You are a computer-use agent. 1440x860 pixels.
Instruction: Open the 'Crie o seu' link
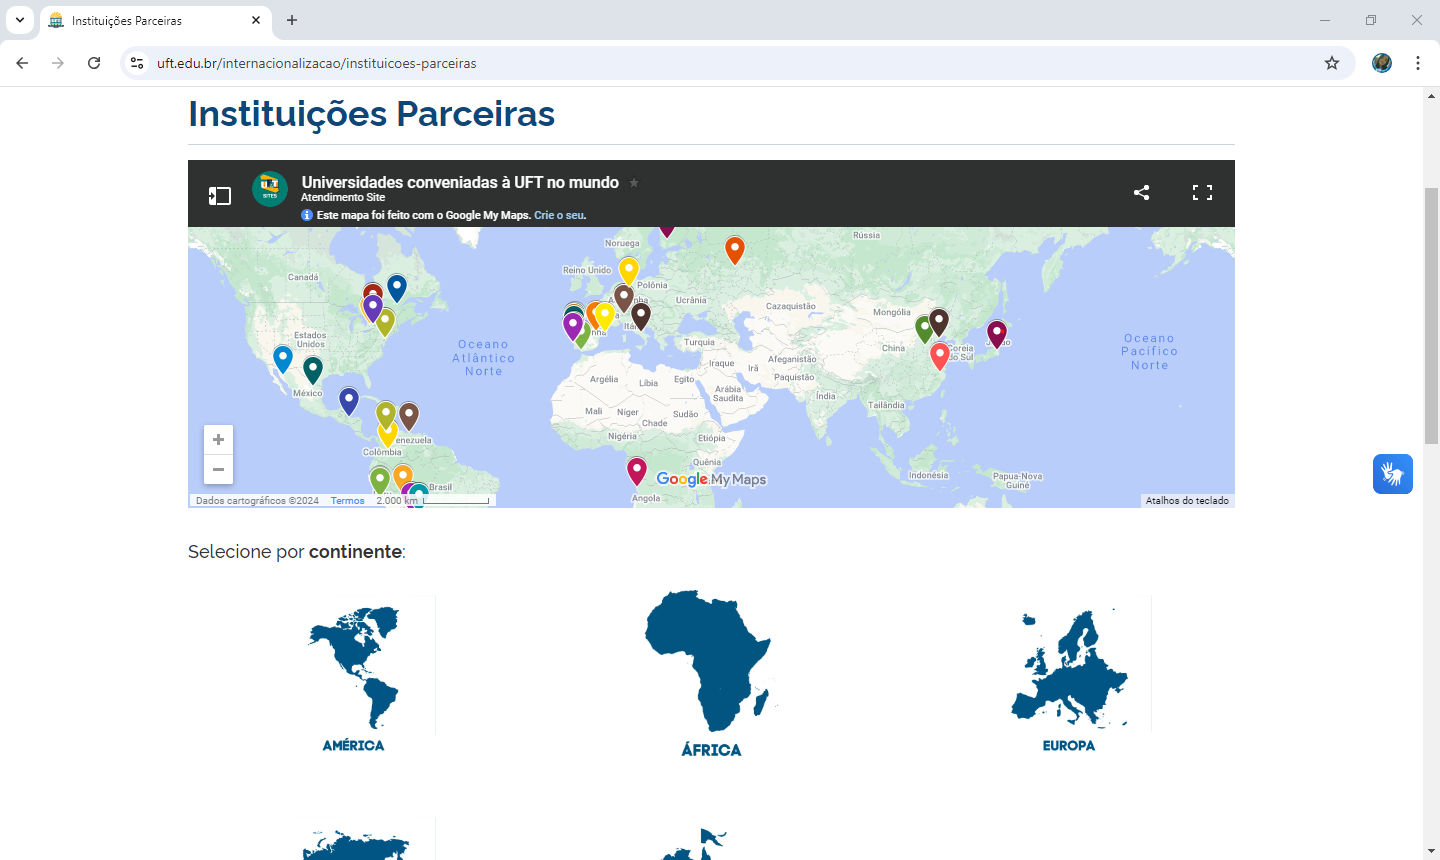[x=560, y=215]
